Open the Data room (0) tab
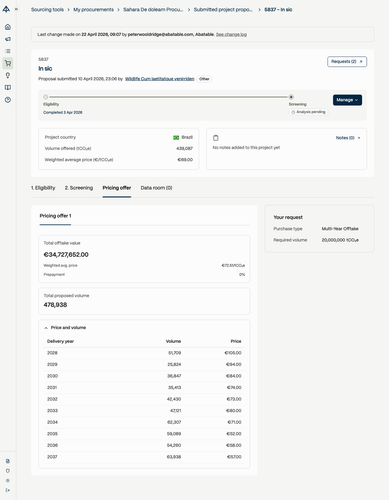Image resolution: width=389 pixels, height=500 pixels. [156, 188]
